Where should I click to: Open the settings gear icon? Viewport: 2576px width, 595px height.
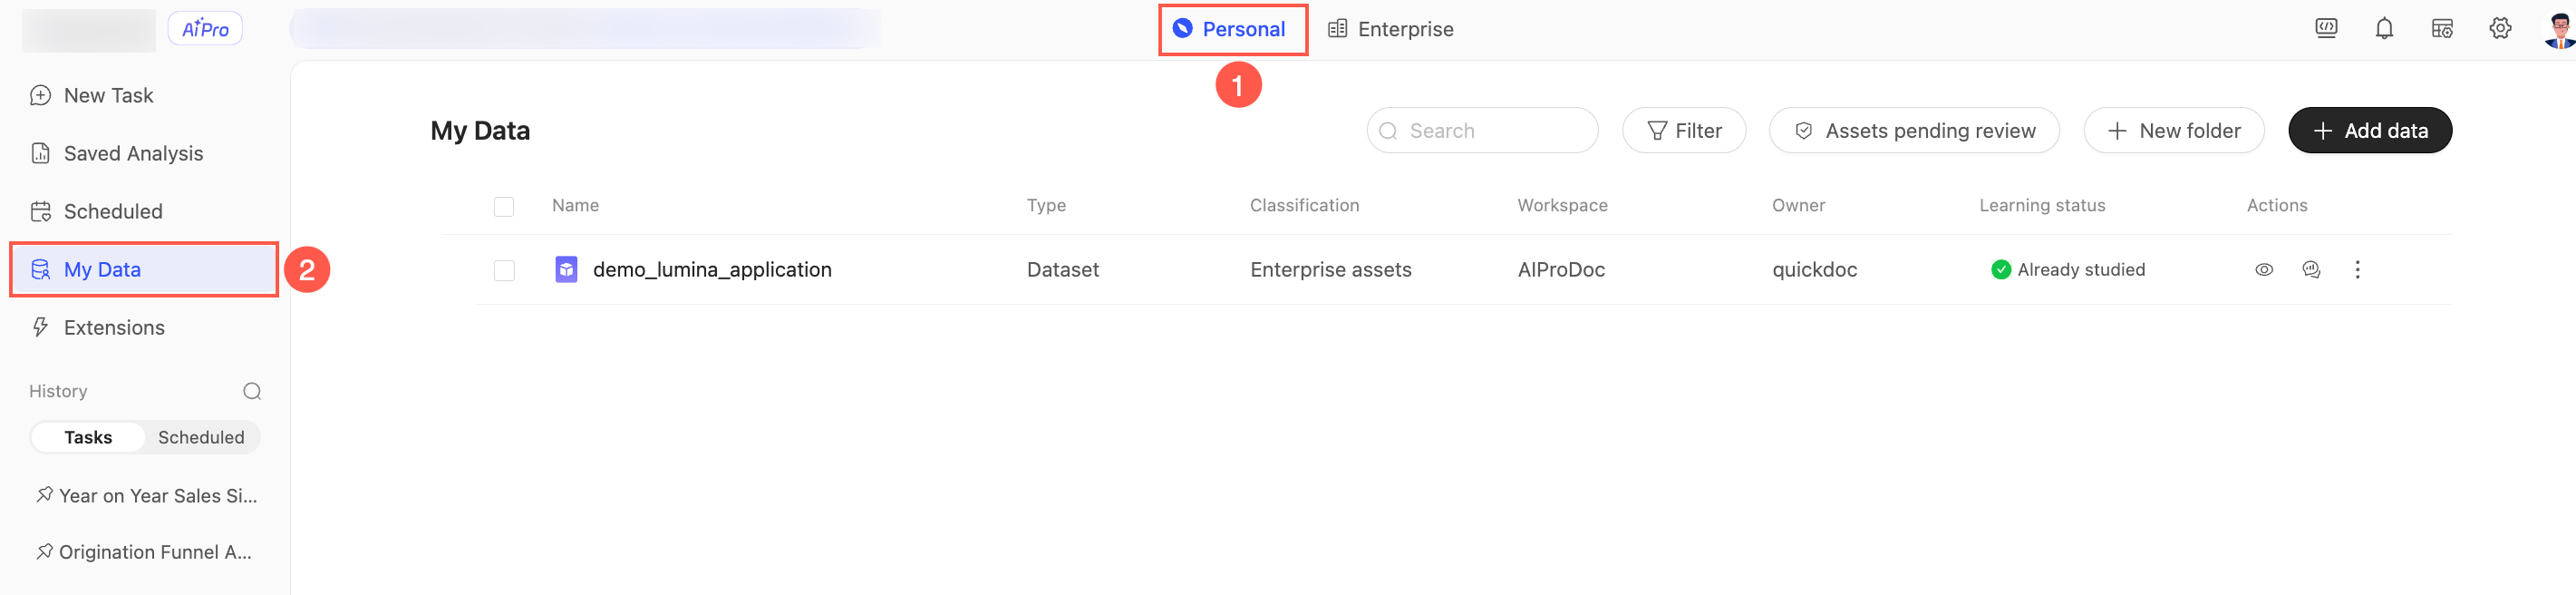pyautogui.click(x=2500, y=29)
